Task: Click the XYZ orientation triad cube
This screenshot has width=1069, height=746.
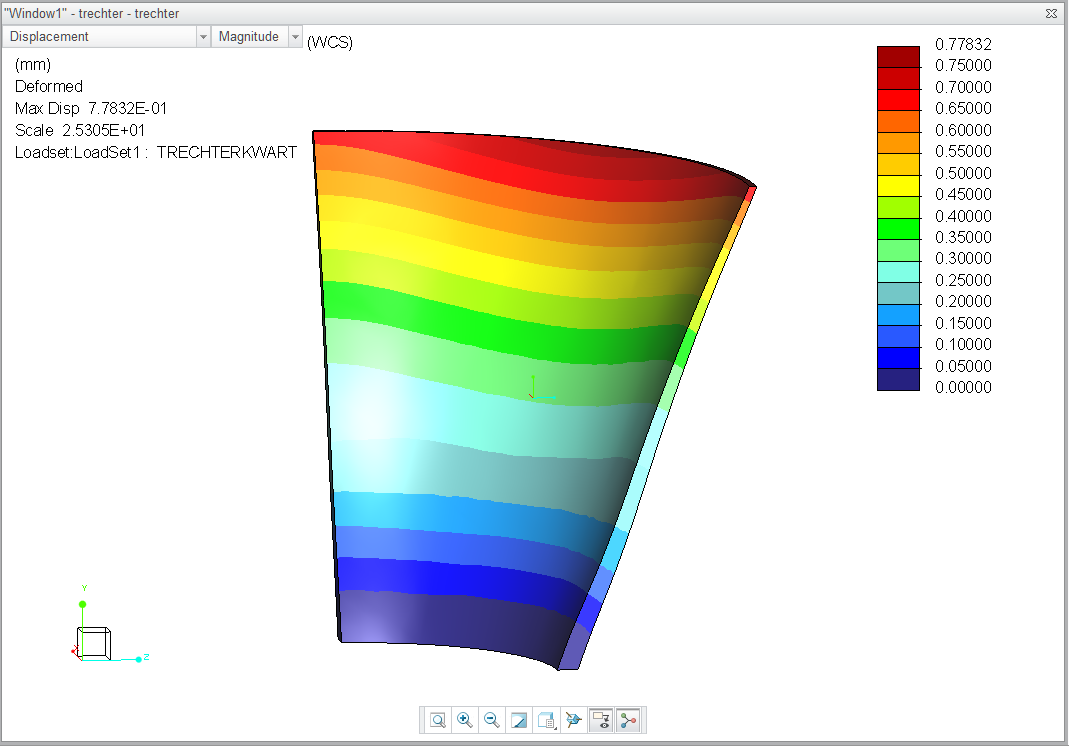Action: coord(93,642)
